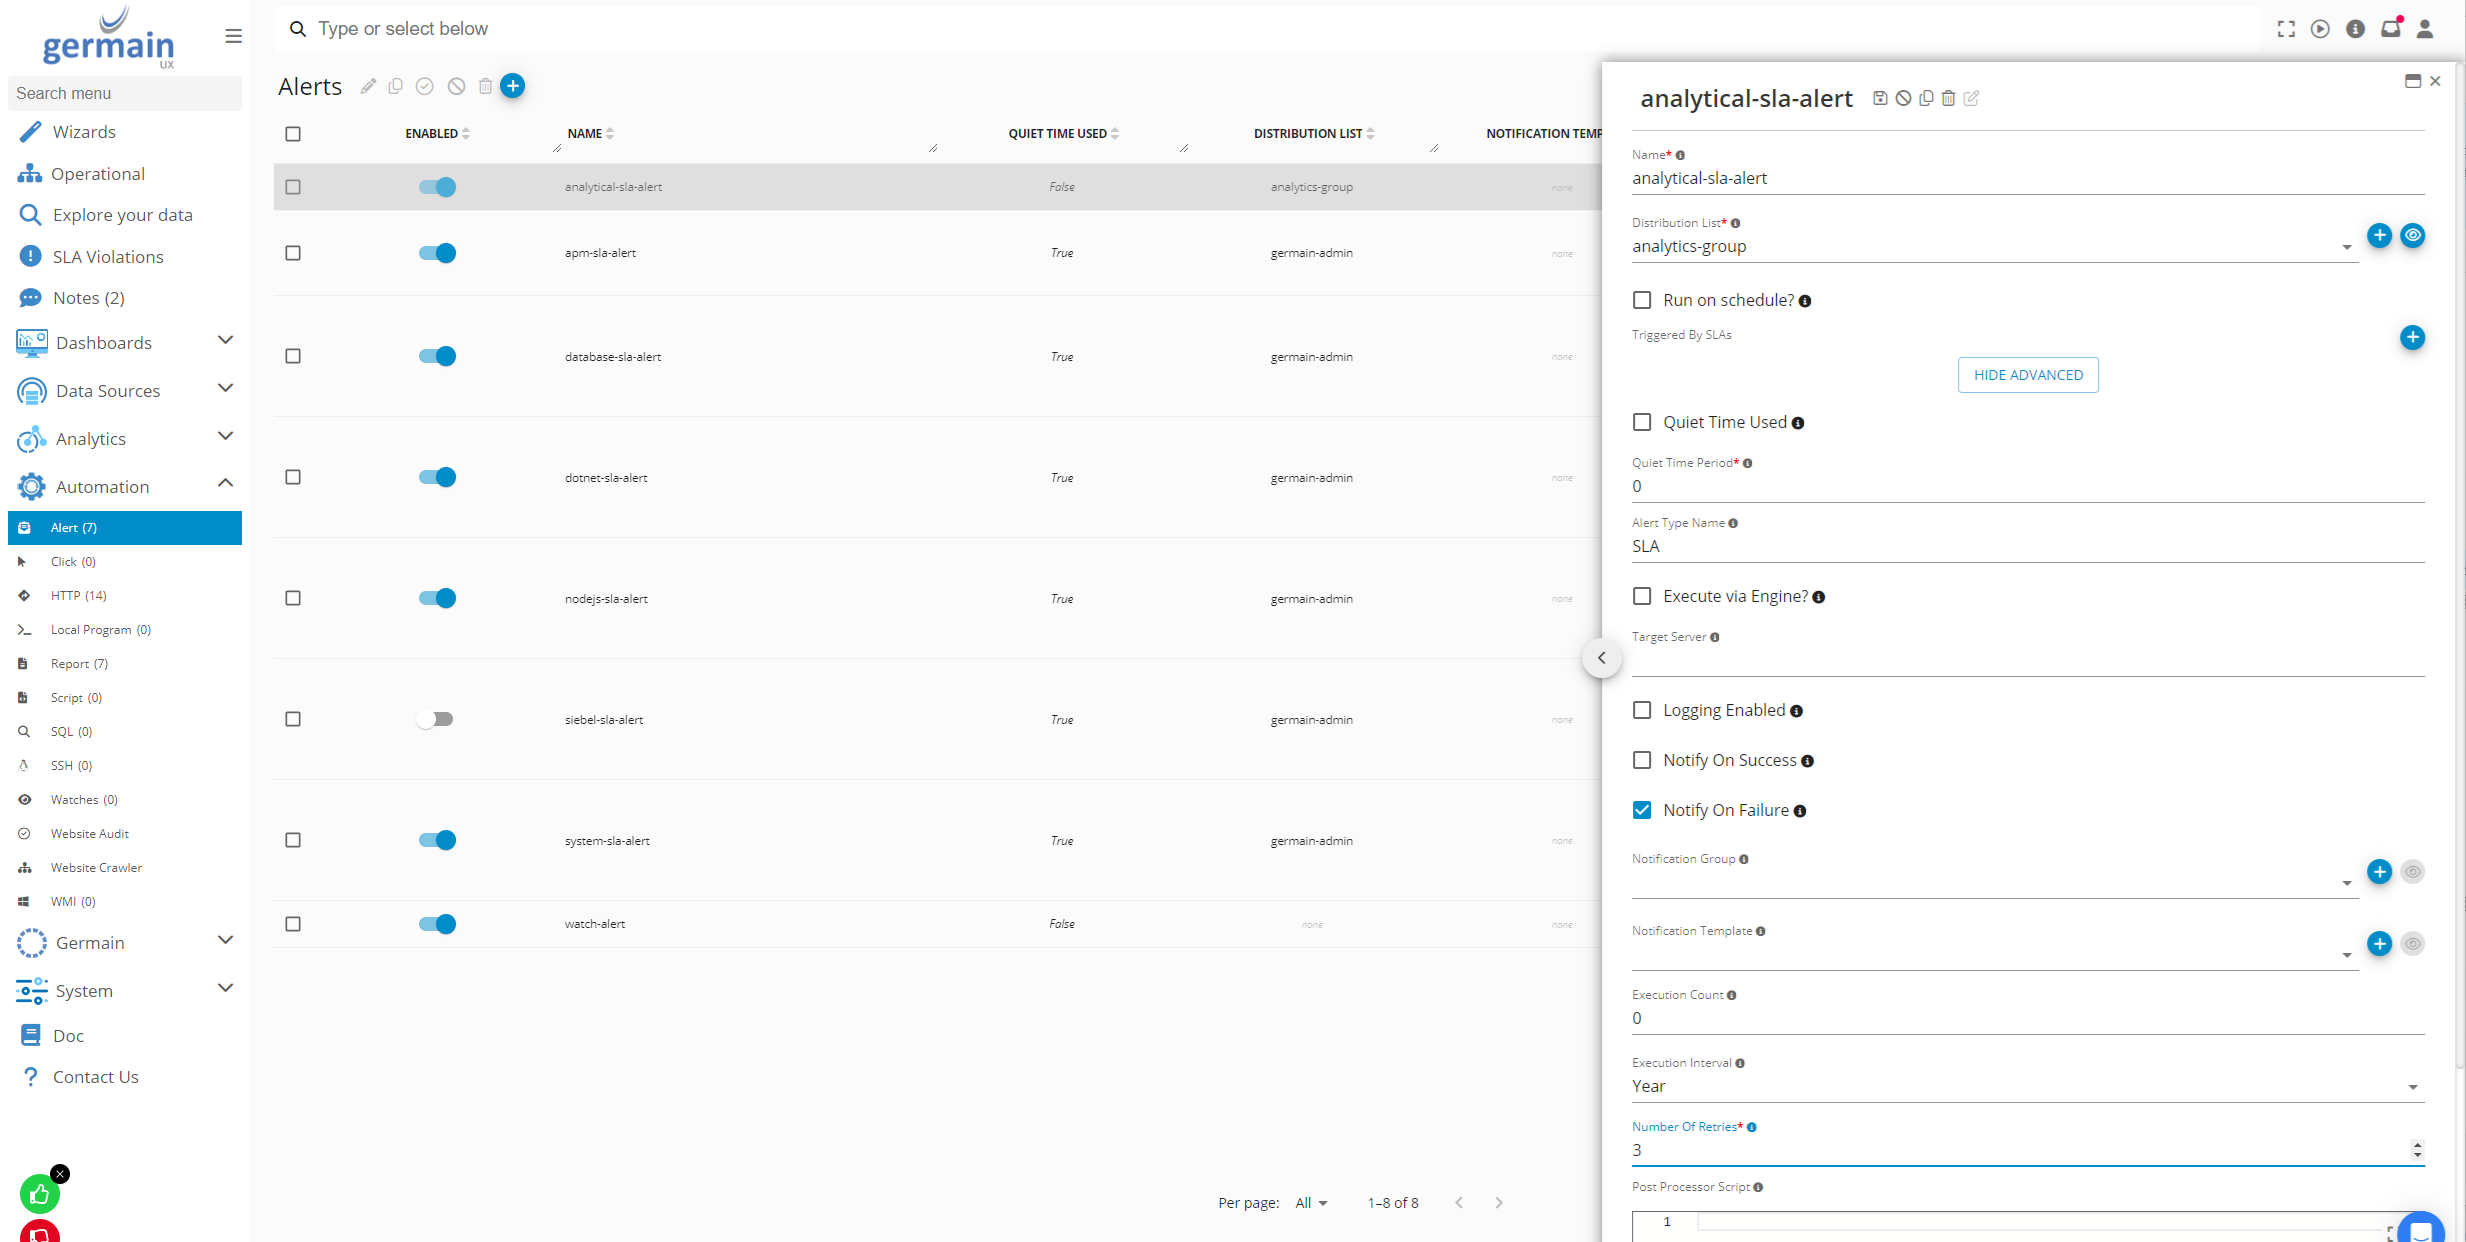Duplicate alert via copy icon in detail panel
The image size is (2466, 1242).
pyautogui.click(x=1926, y=98)
